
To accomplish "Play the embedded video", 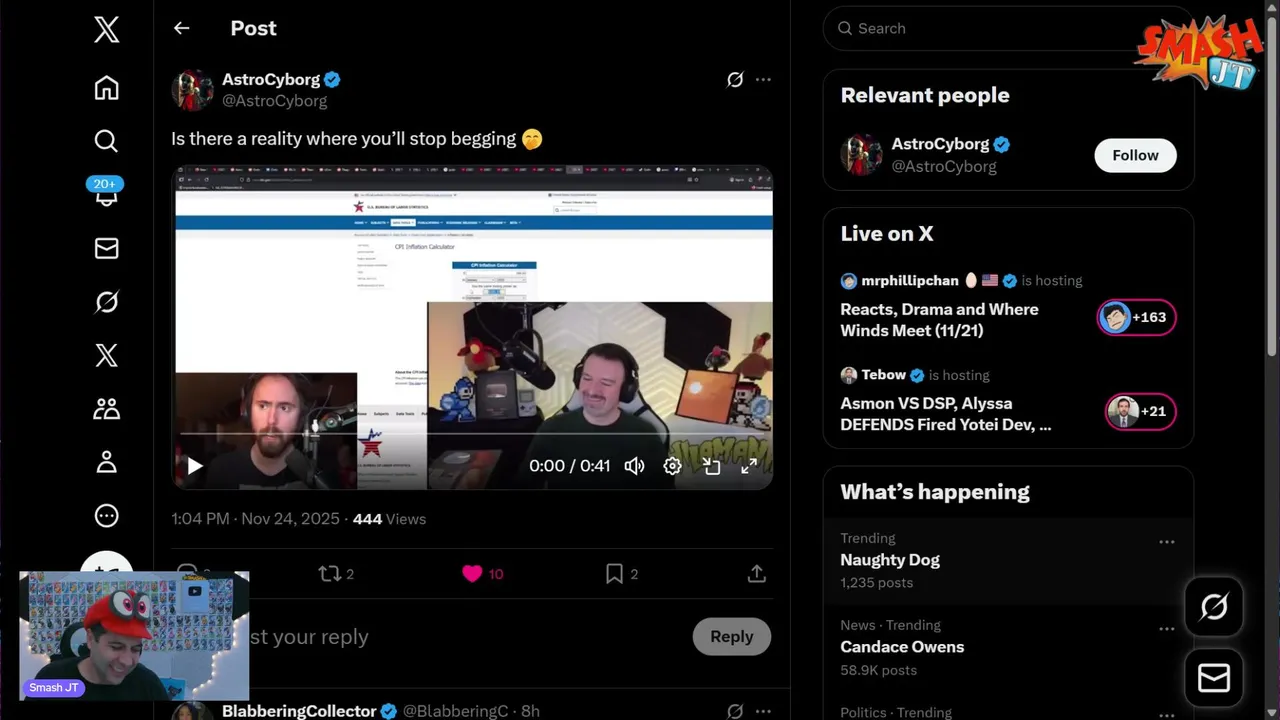I will pyautogui.click(x=195, y=466).
